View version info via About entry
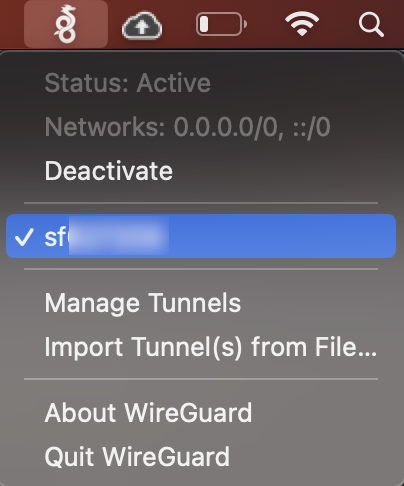The image size is (404, 486). [148, 413]
